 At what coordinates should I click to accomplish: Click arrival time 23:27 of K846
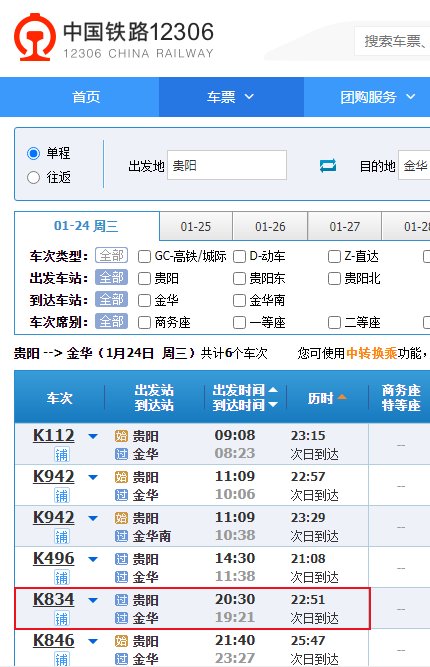235,658
